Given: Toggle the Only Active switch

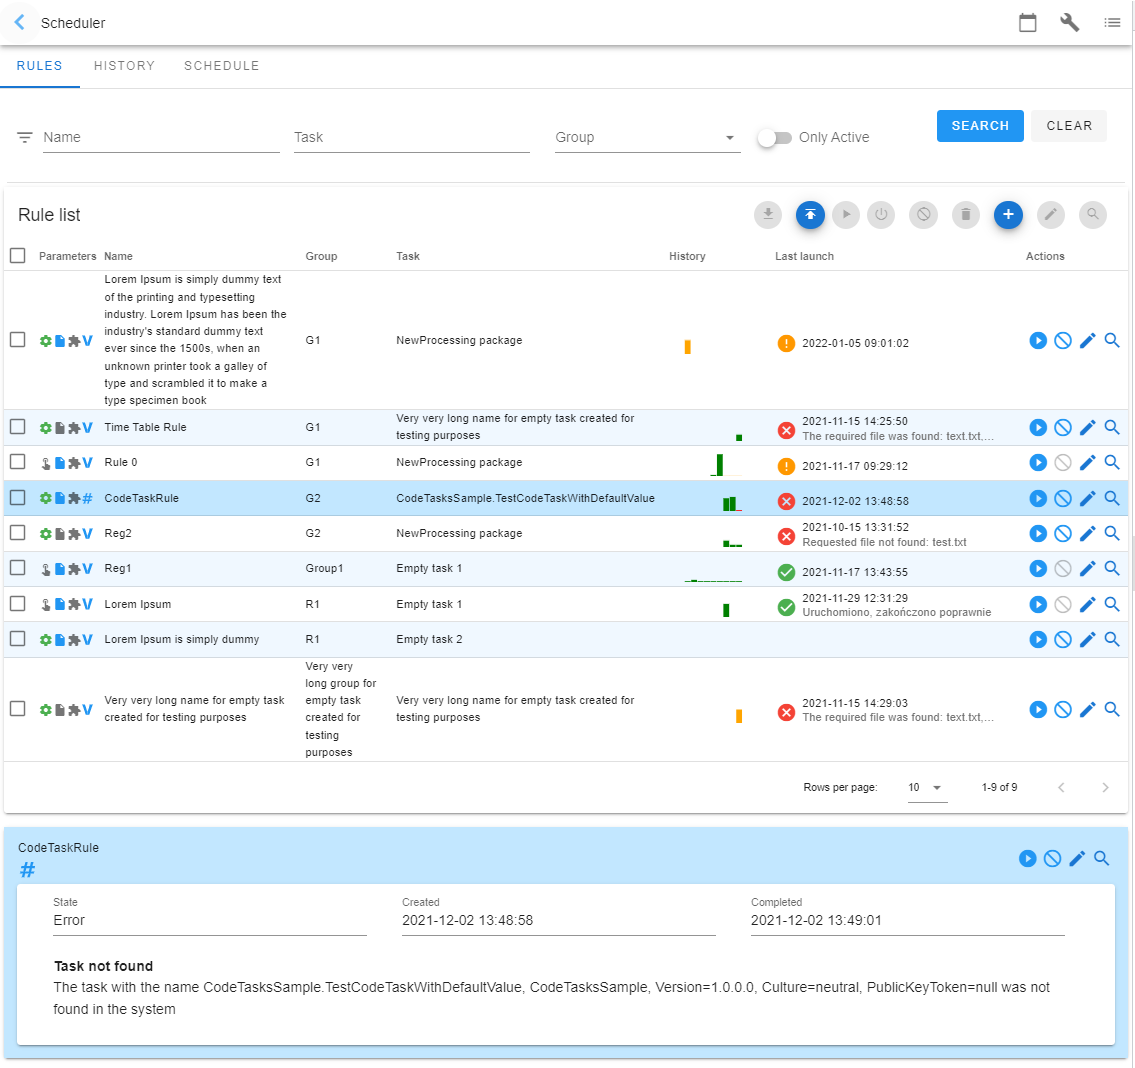Looking at the screenshot, I should coord(775,138).
